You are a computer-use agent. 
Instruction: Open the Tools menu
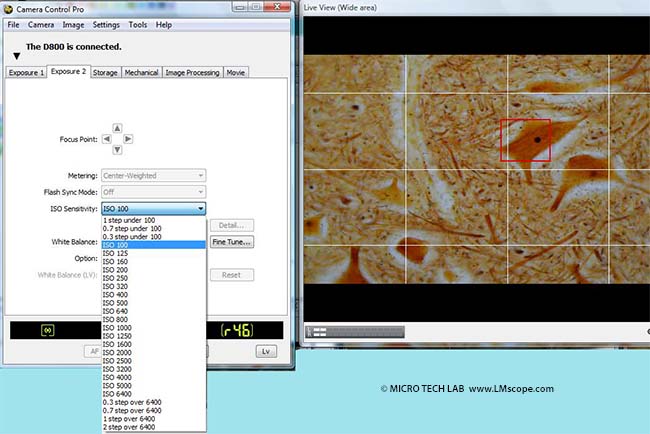[x=138, y=25]
